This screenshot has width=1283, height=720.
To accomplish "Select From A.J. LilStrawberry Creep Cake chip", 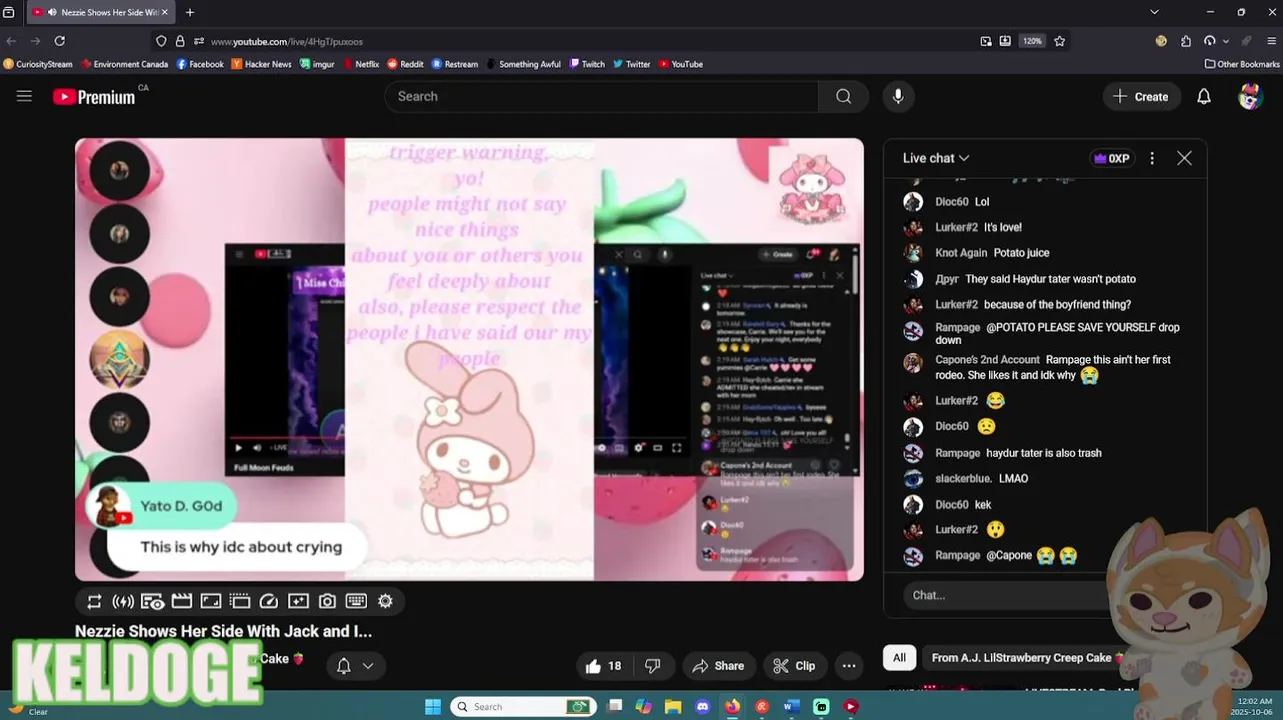I will 1027,658.
